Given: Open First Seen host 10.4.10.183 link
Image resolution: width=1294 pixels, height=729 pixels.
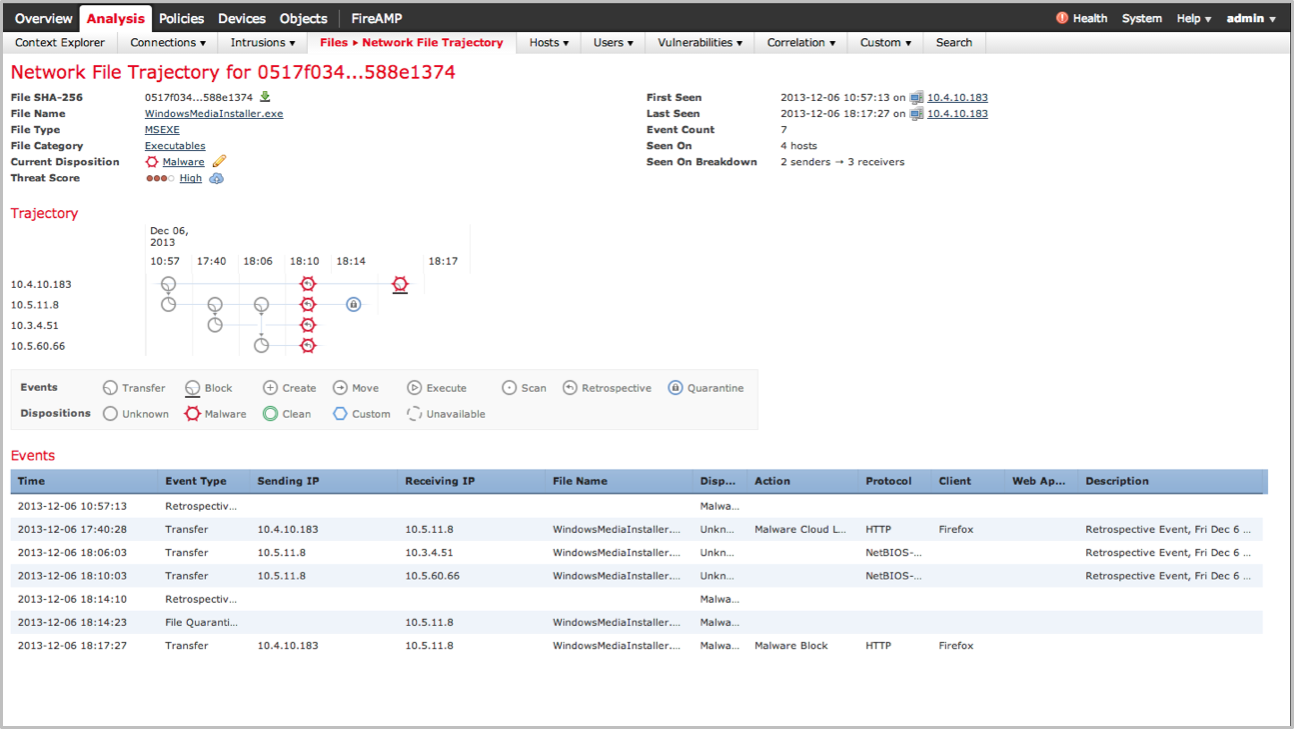Looking at the screenshot, I should point(957,98).
